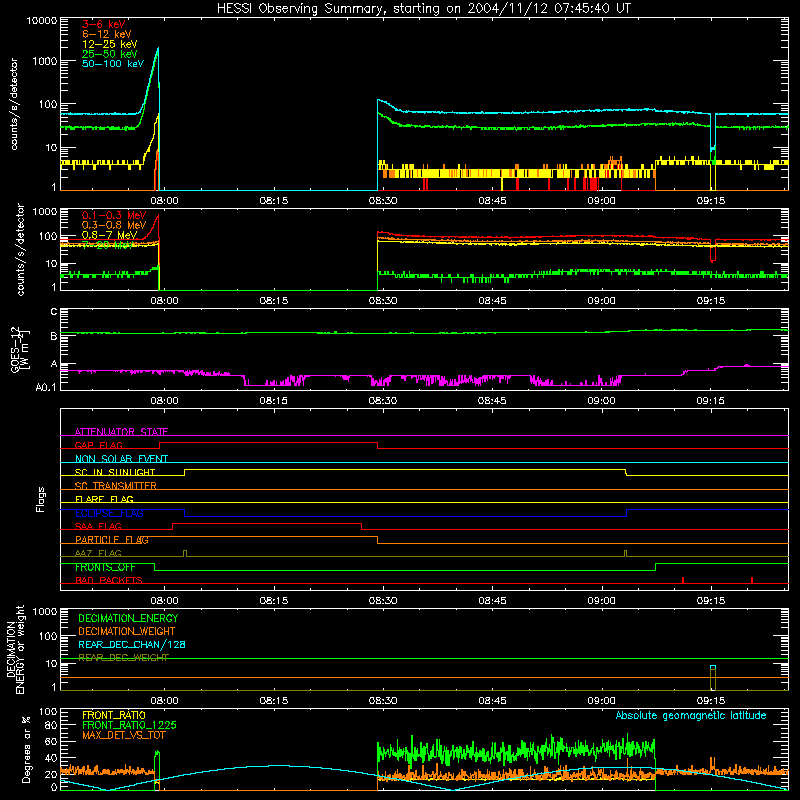Click the SAA_FLAG label
This screenshot has height=800, width=800.
98,526
